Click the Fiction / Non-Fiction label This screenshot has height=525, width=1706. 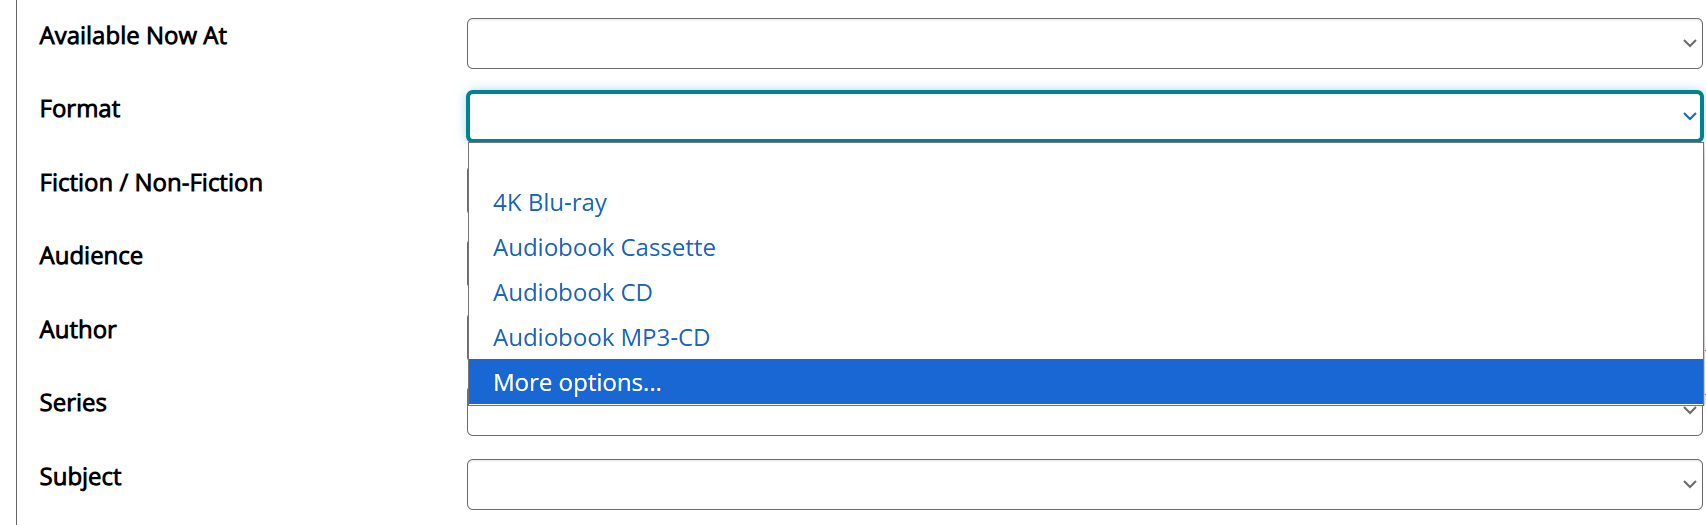click(151, 183)
